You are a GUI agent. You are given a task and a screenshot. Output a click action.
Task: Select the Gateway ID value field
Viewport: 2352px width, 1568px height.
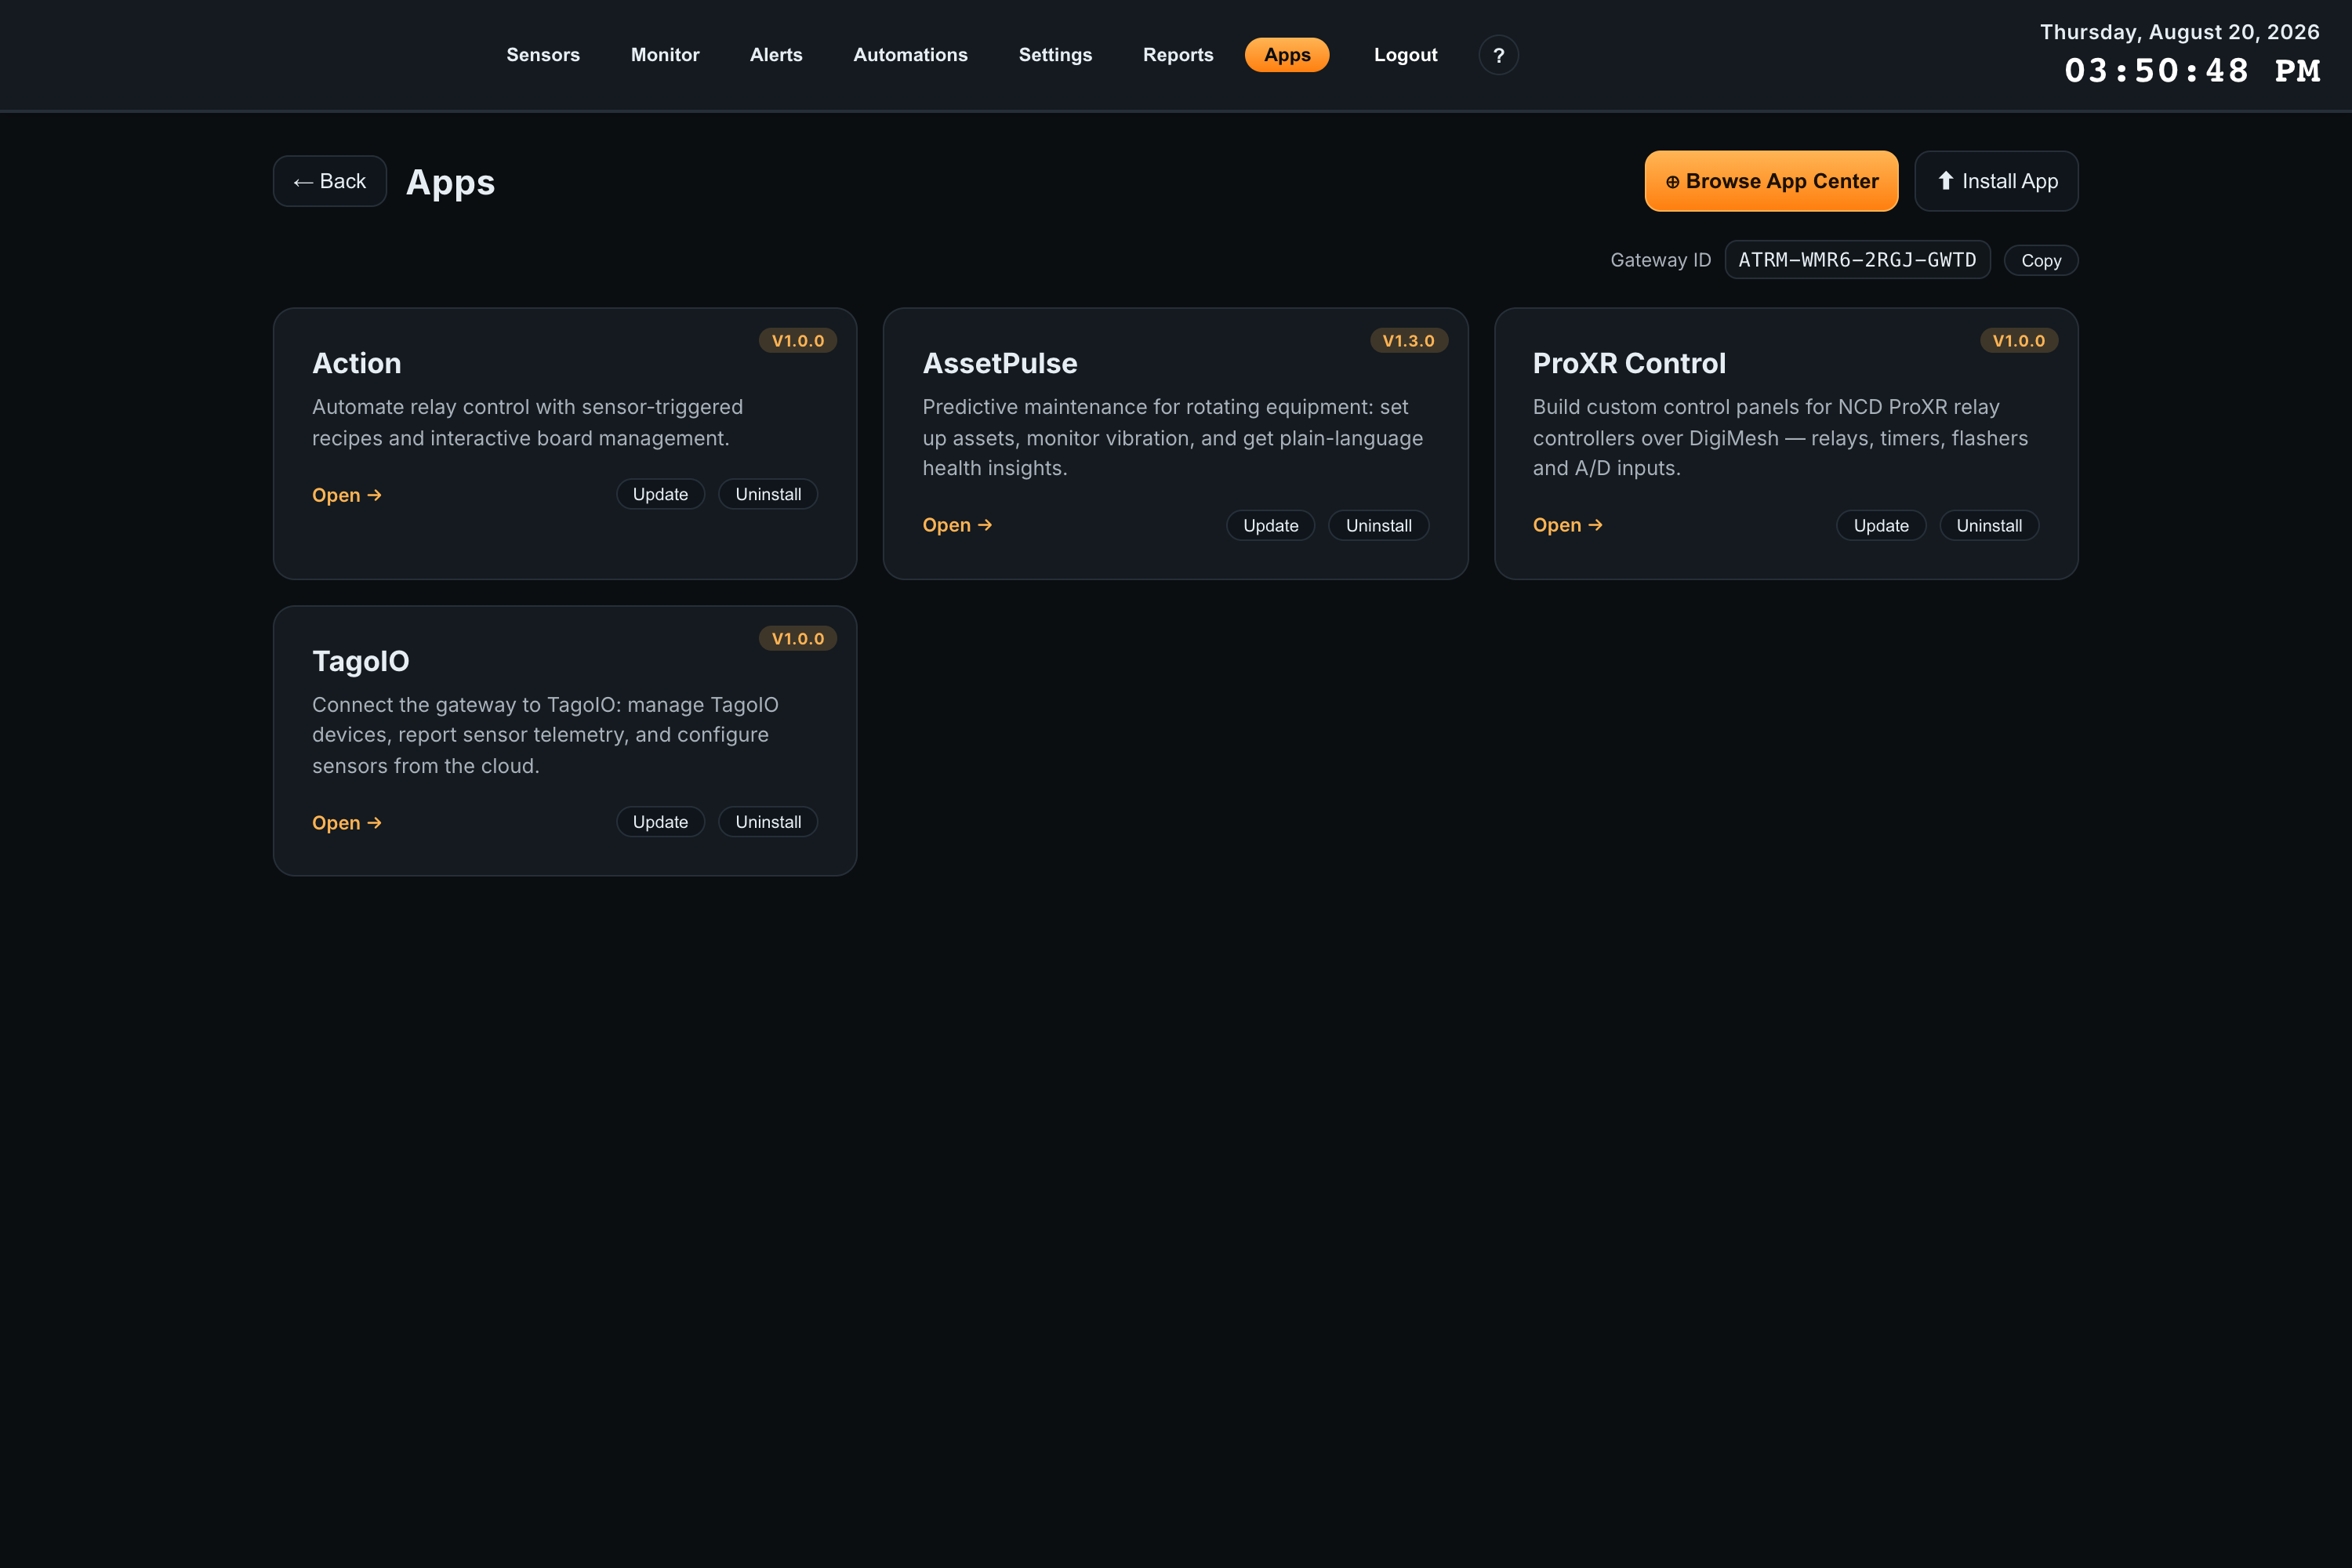click(1857, 260)
